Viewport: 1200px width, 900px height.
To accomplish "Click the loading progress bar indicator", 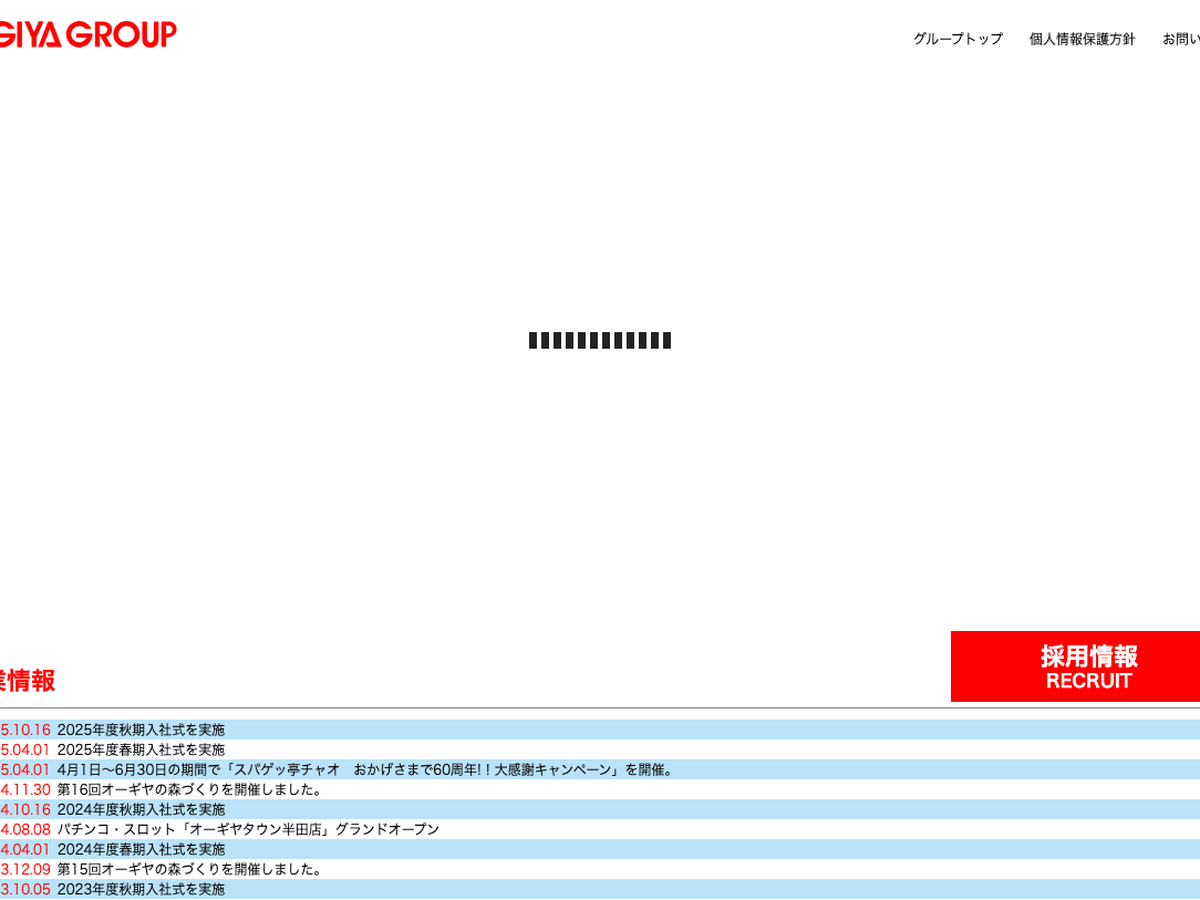I will 600,340.
